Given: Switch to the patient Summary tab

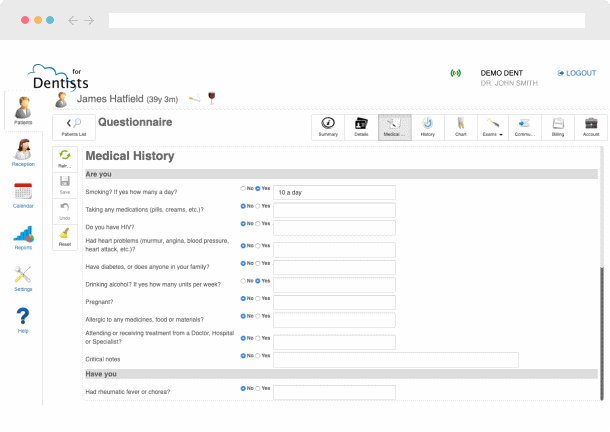Looking at the screenshot, I should 328,126.
